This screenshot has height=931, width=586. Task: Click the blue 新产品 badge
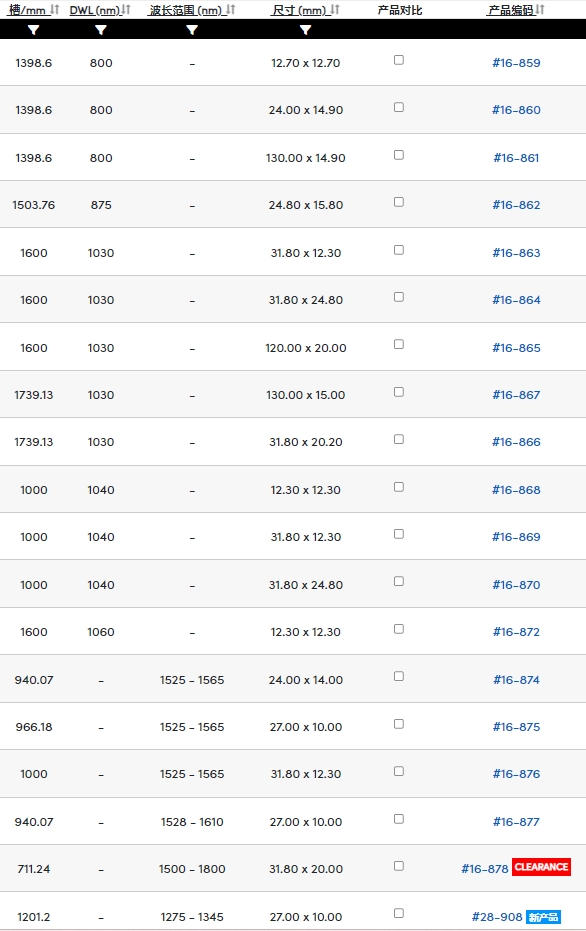click(543, 917)
